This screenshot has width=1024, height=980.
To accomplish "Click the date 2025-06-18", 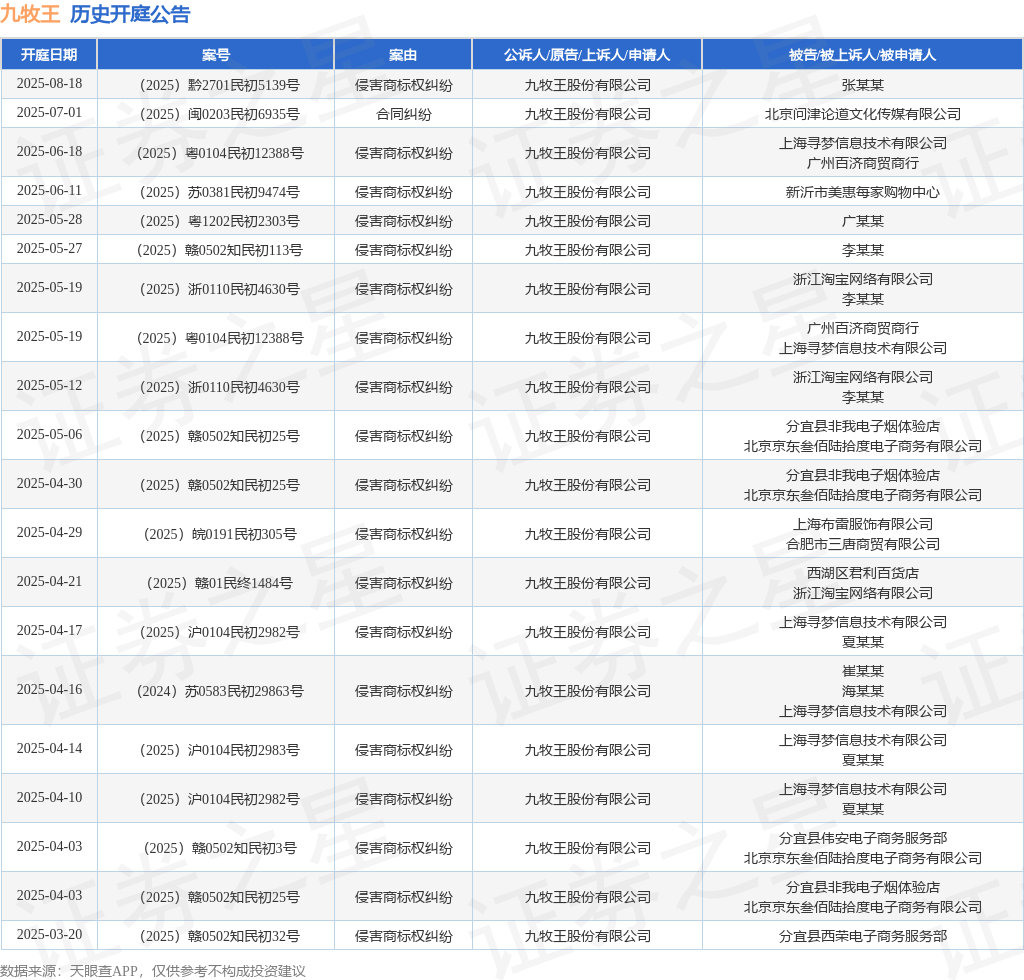I will coord(50,151).
